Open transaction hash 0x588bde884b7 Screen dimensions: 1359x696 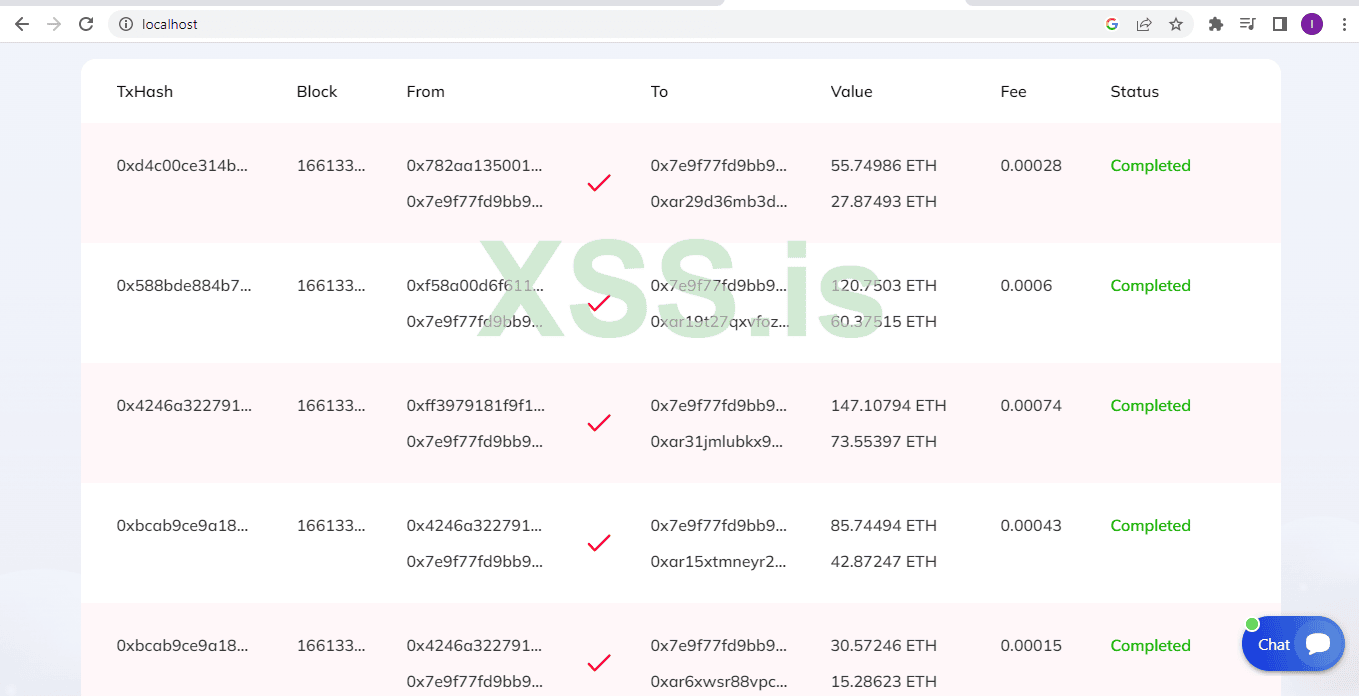click(x=184, y=286)
